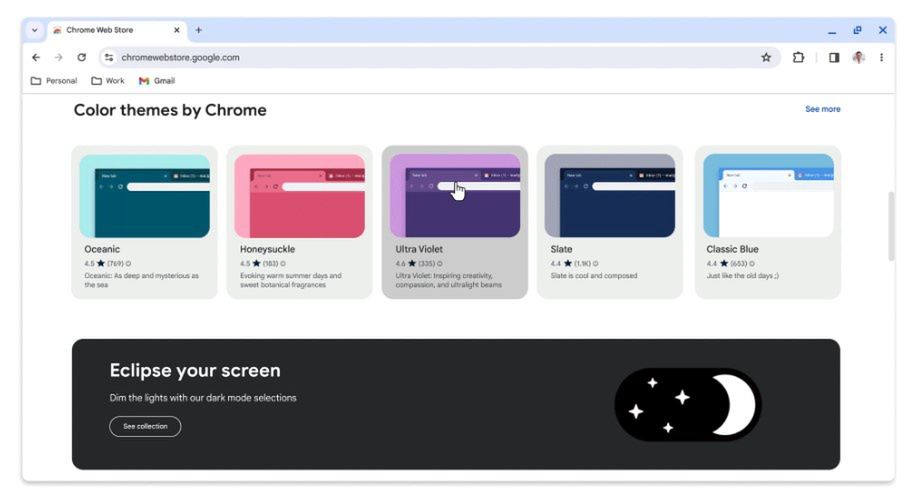Click the See collection button
The height and width of the screenshot is (503, 919).
coord(145,426)
